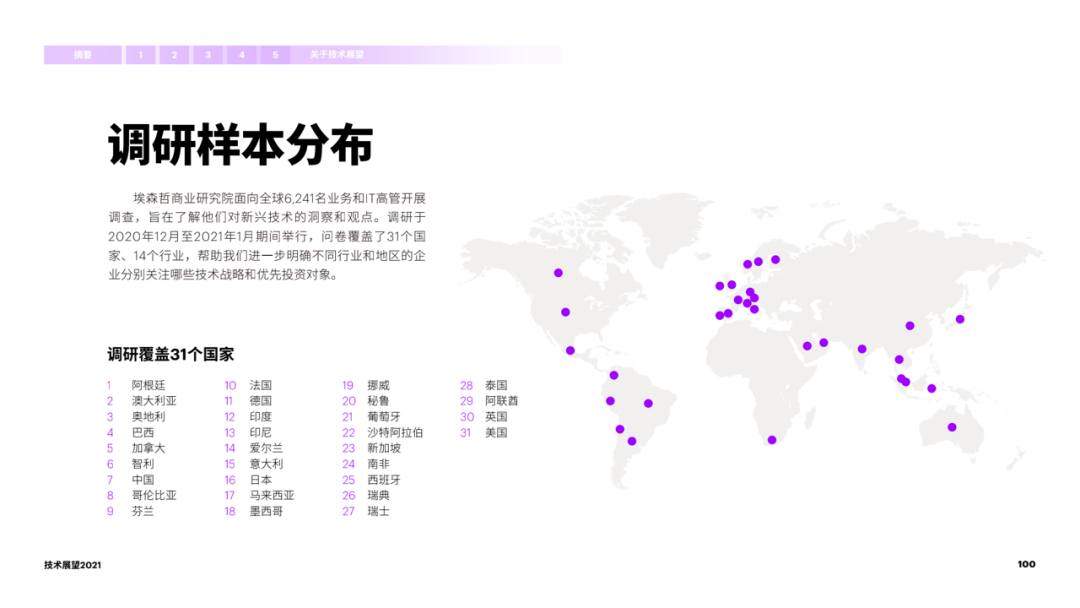Go to section tab 1
This screenshot has width=1080, height=608.
coord(141,55)
